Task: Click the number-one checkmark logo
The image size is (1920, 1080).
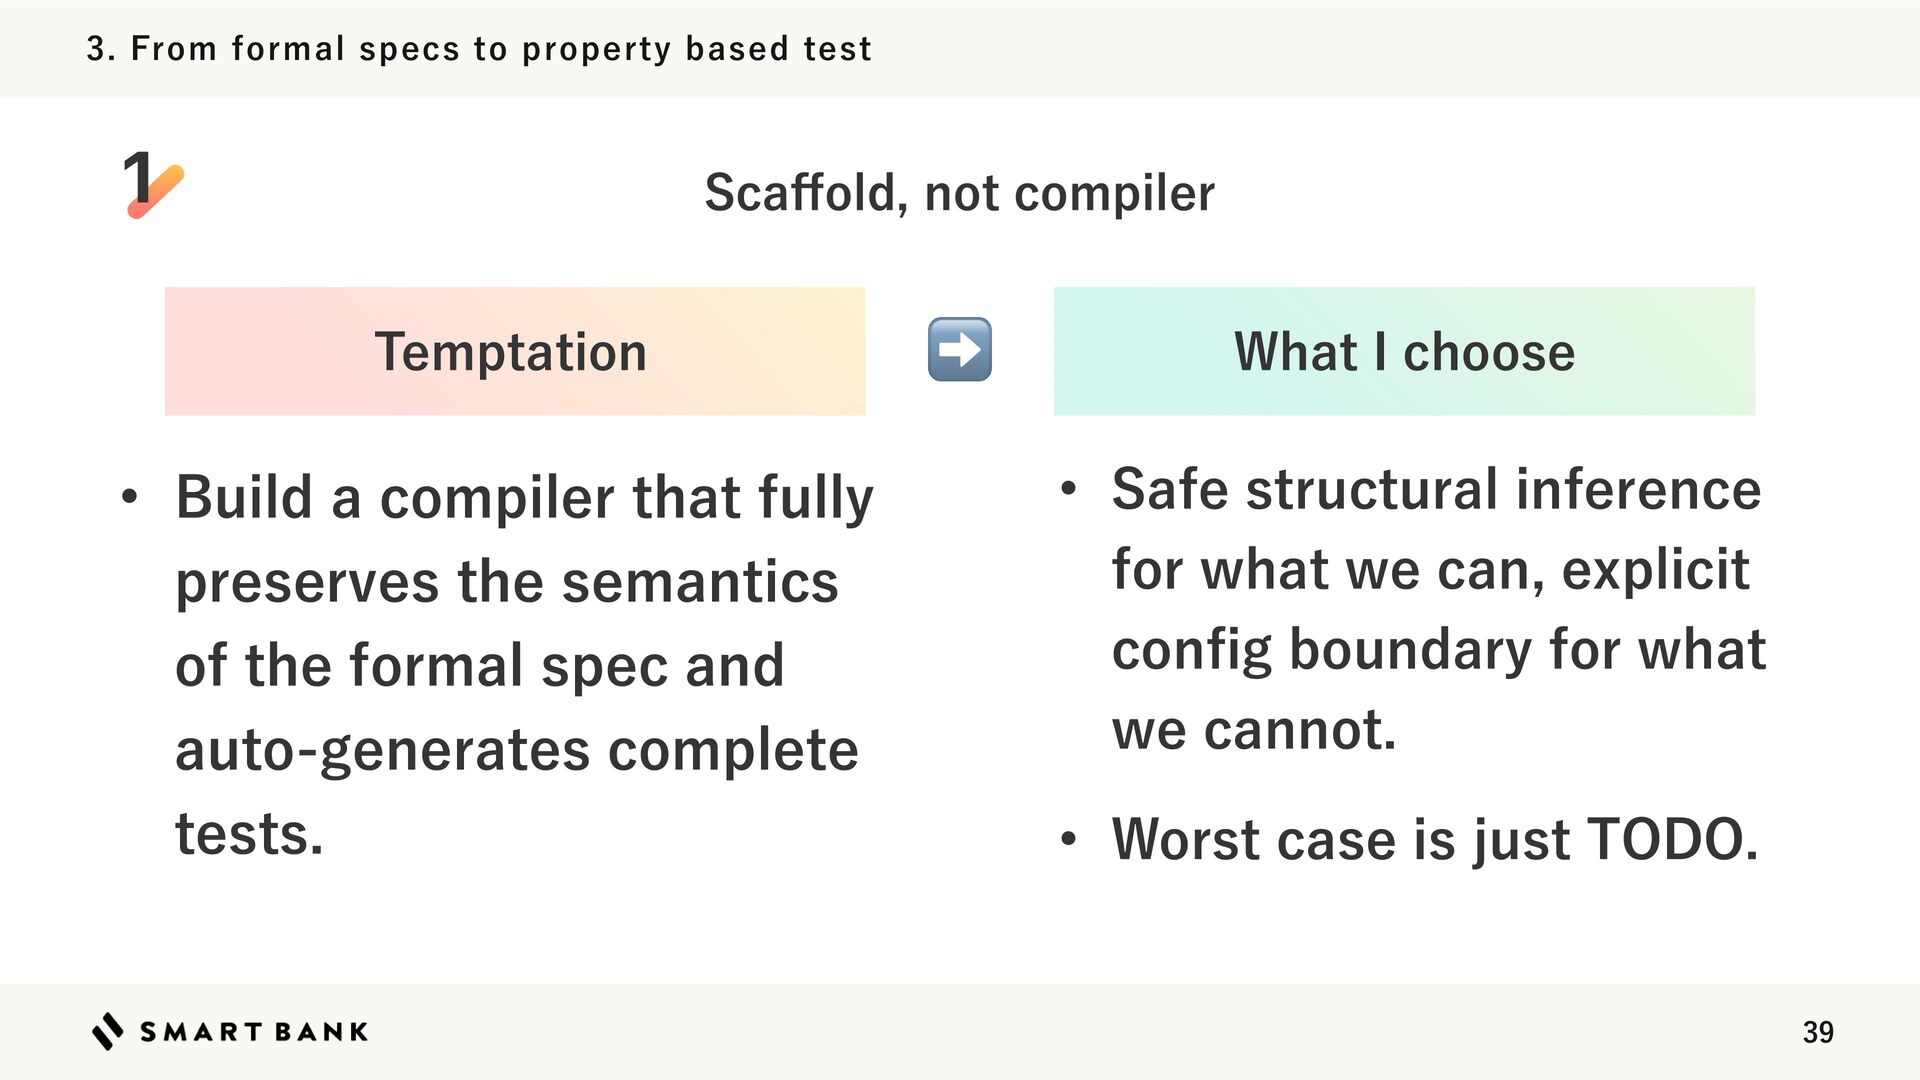Action: tap(153, 184)
